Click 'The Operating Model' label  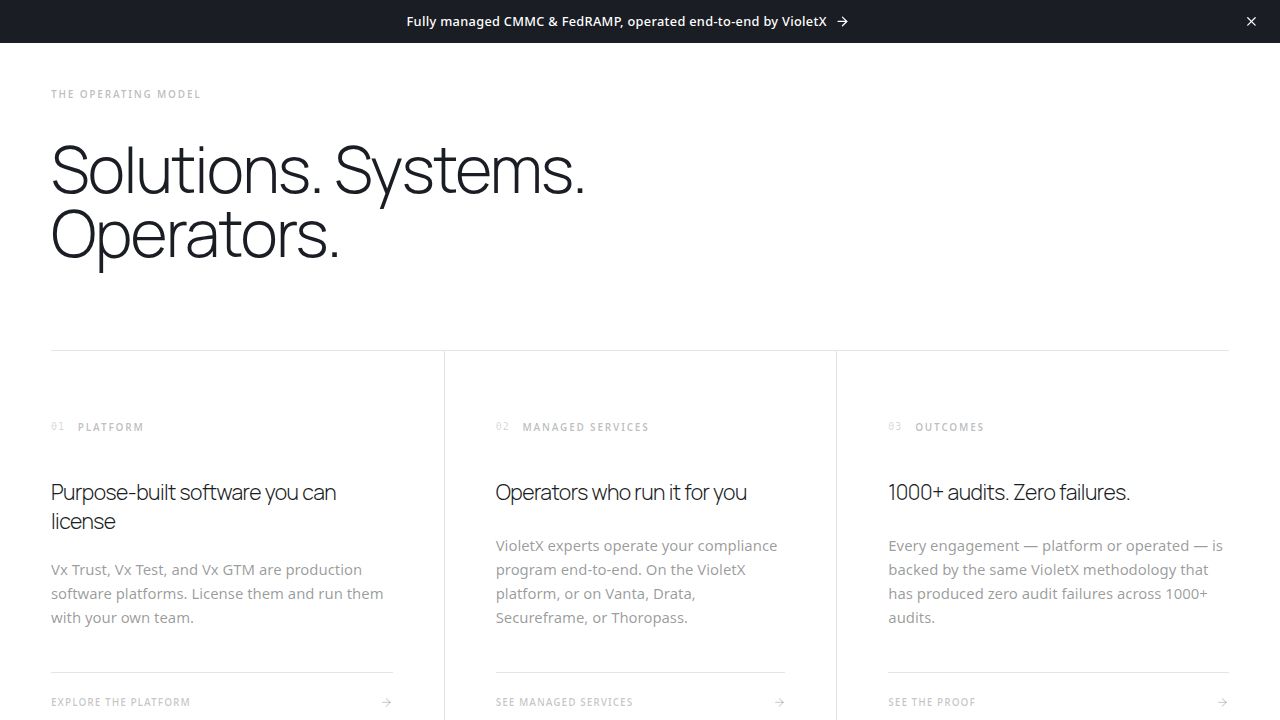click(x=126, y=94)
